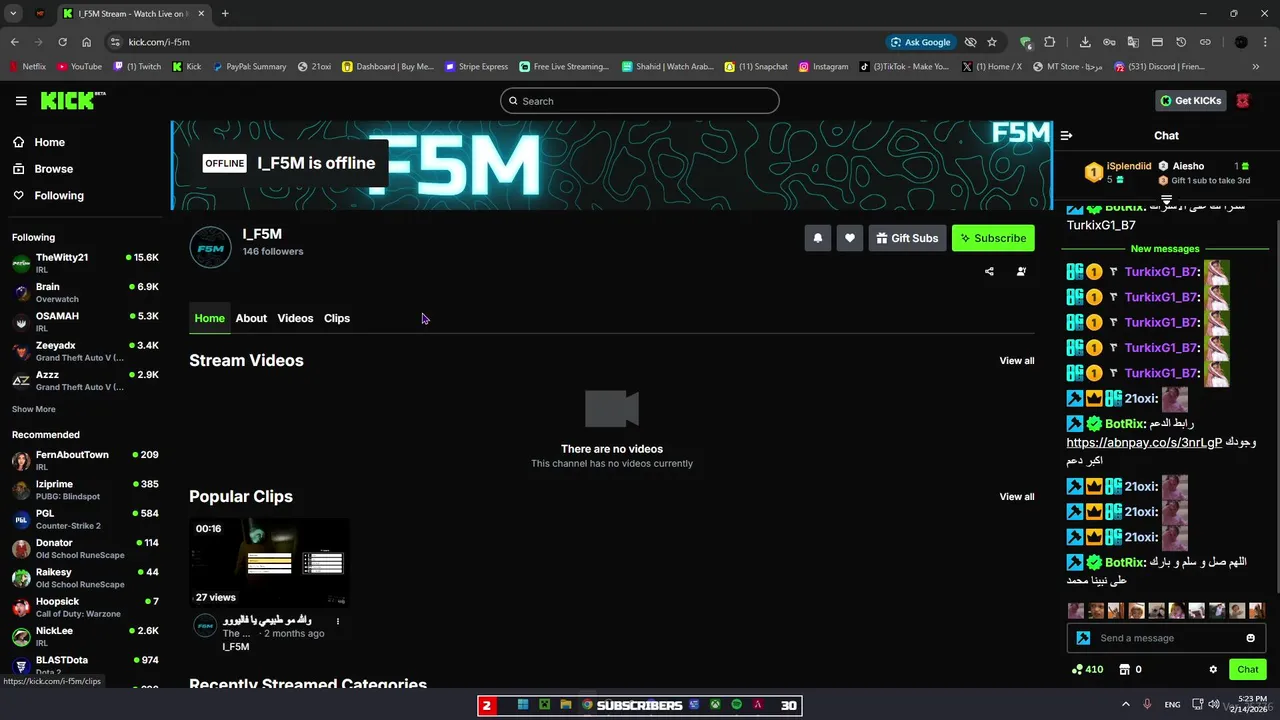This screenshot has width=1280, height=720.
Task: Click the heart follow icon
Action: [x=850, y=238]
